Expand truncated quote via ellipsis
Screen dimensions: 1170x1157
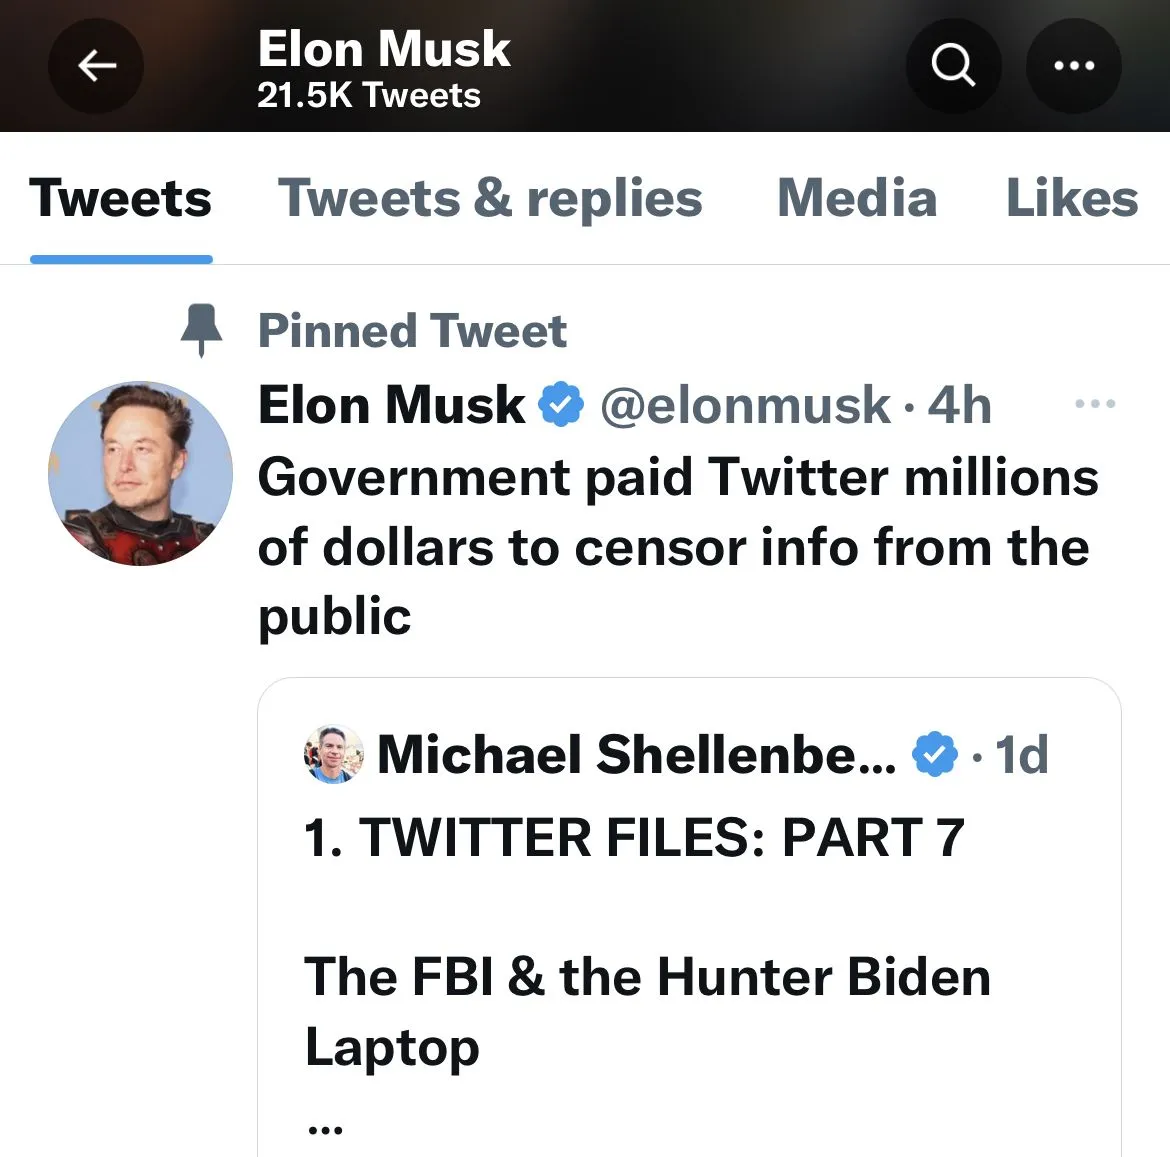pyautogui.click(x=325, y=1128)
